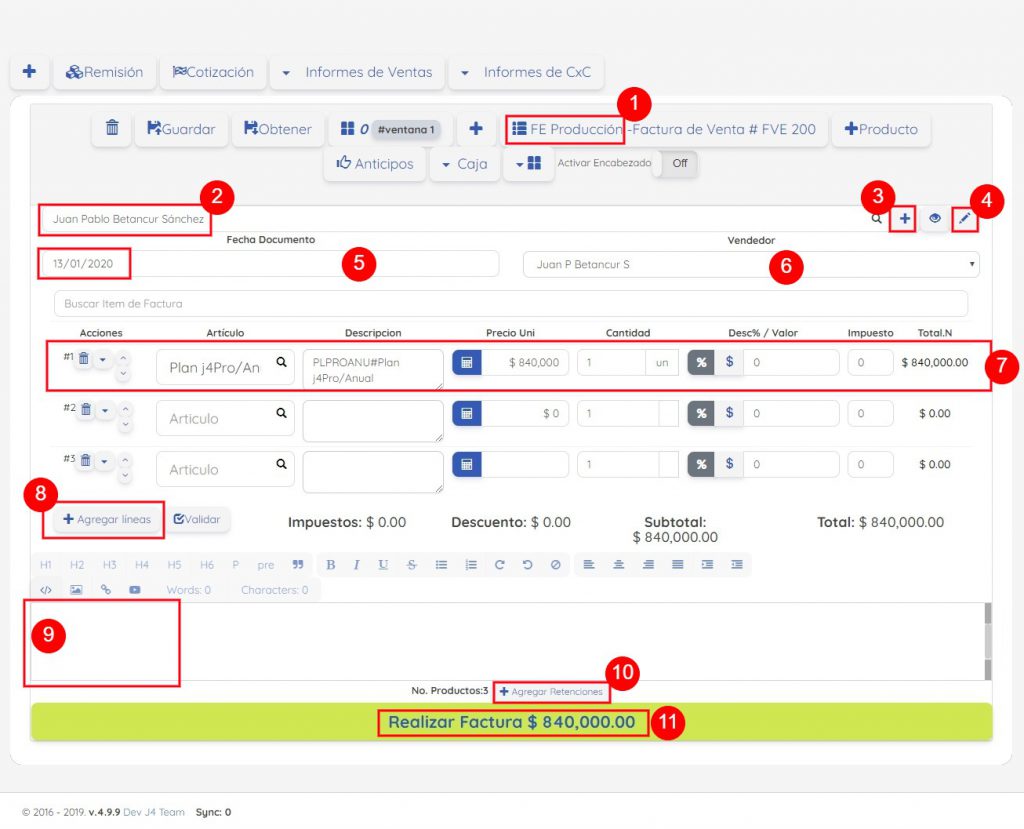
Task: Open the Vendedor select box
Action: pos(750,264)
